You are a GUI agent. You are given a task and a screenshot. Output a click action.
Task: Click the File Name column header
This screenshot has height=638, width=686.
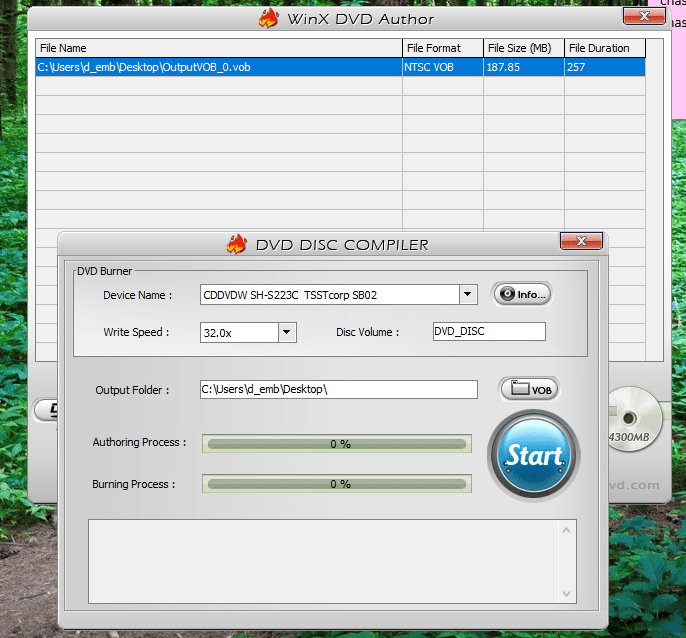pyautogui.click(x=219, y=48)
